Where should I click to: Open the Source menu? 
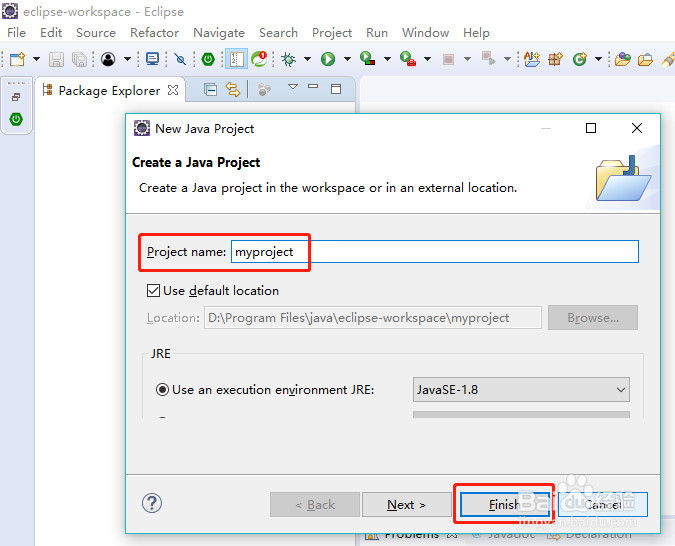pyautogui.click(x=96, y=33)
